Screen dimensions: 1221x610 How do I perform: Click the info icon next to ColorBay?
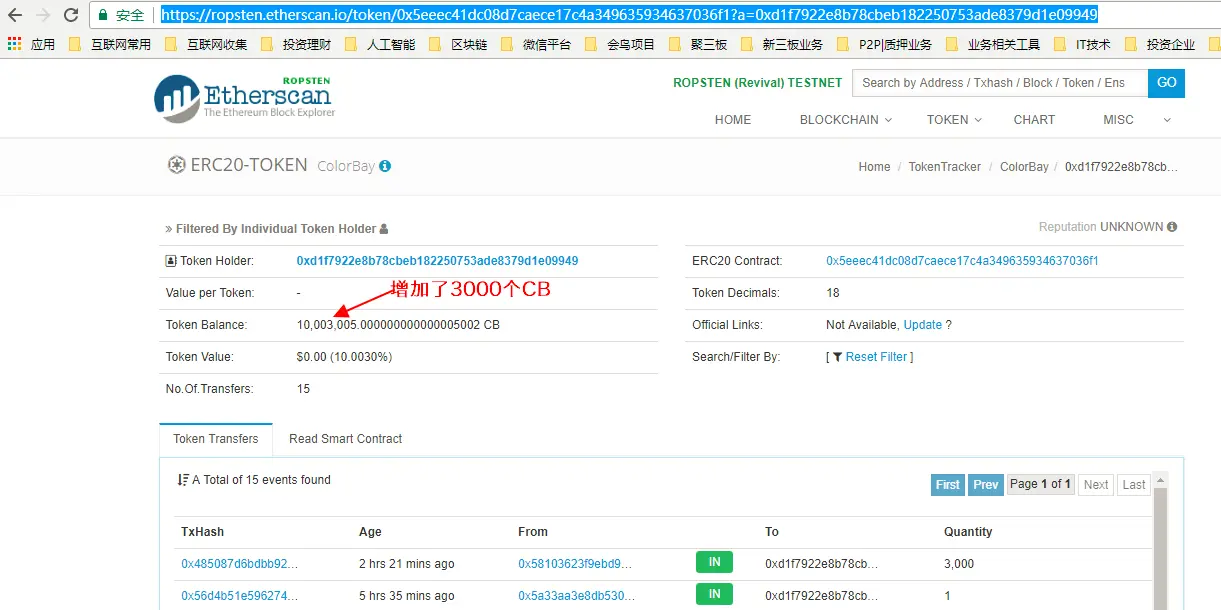click(x=385, y=166)
